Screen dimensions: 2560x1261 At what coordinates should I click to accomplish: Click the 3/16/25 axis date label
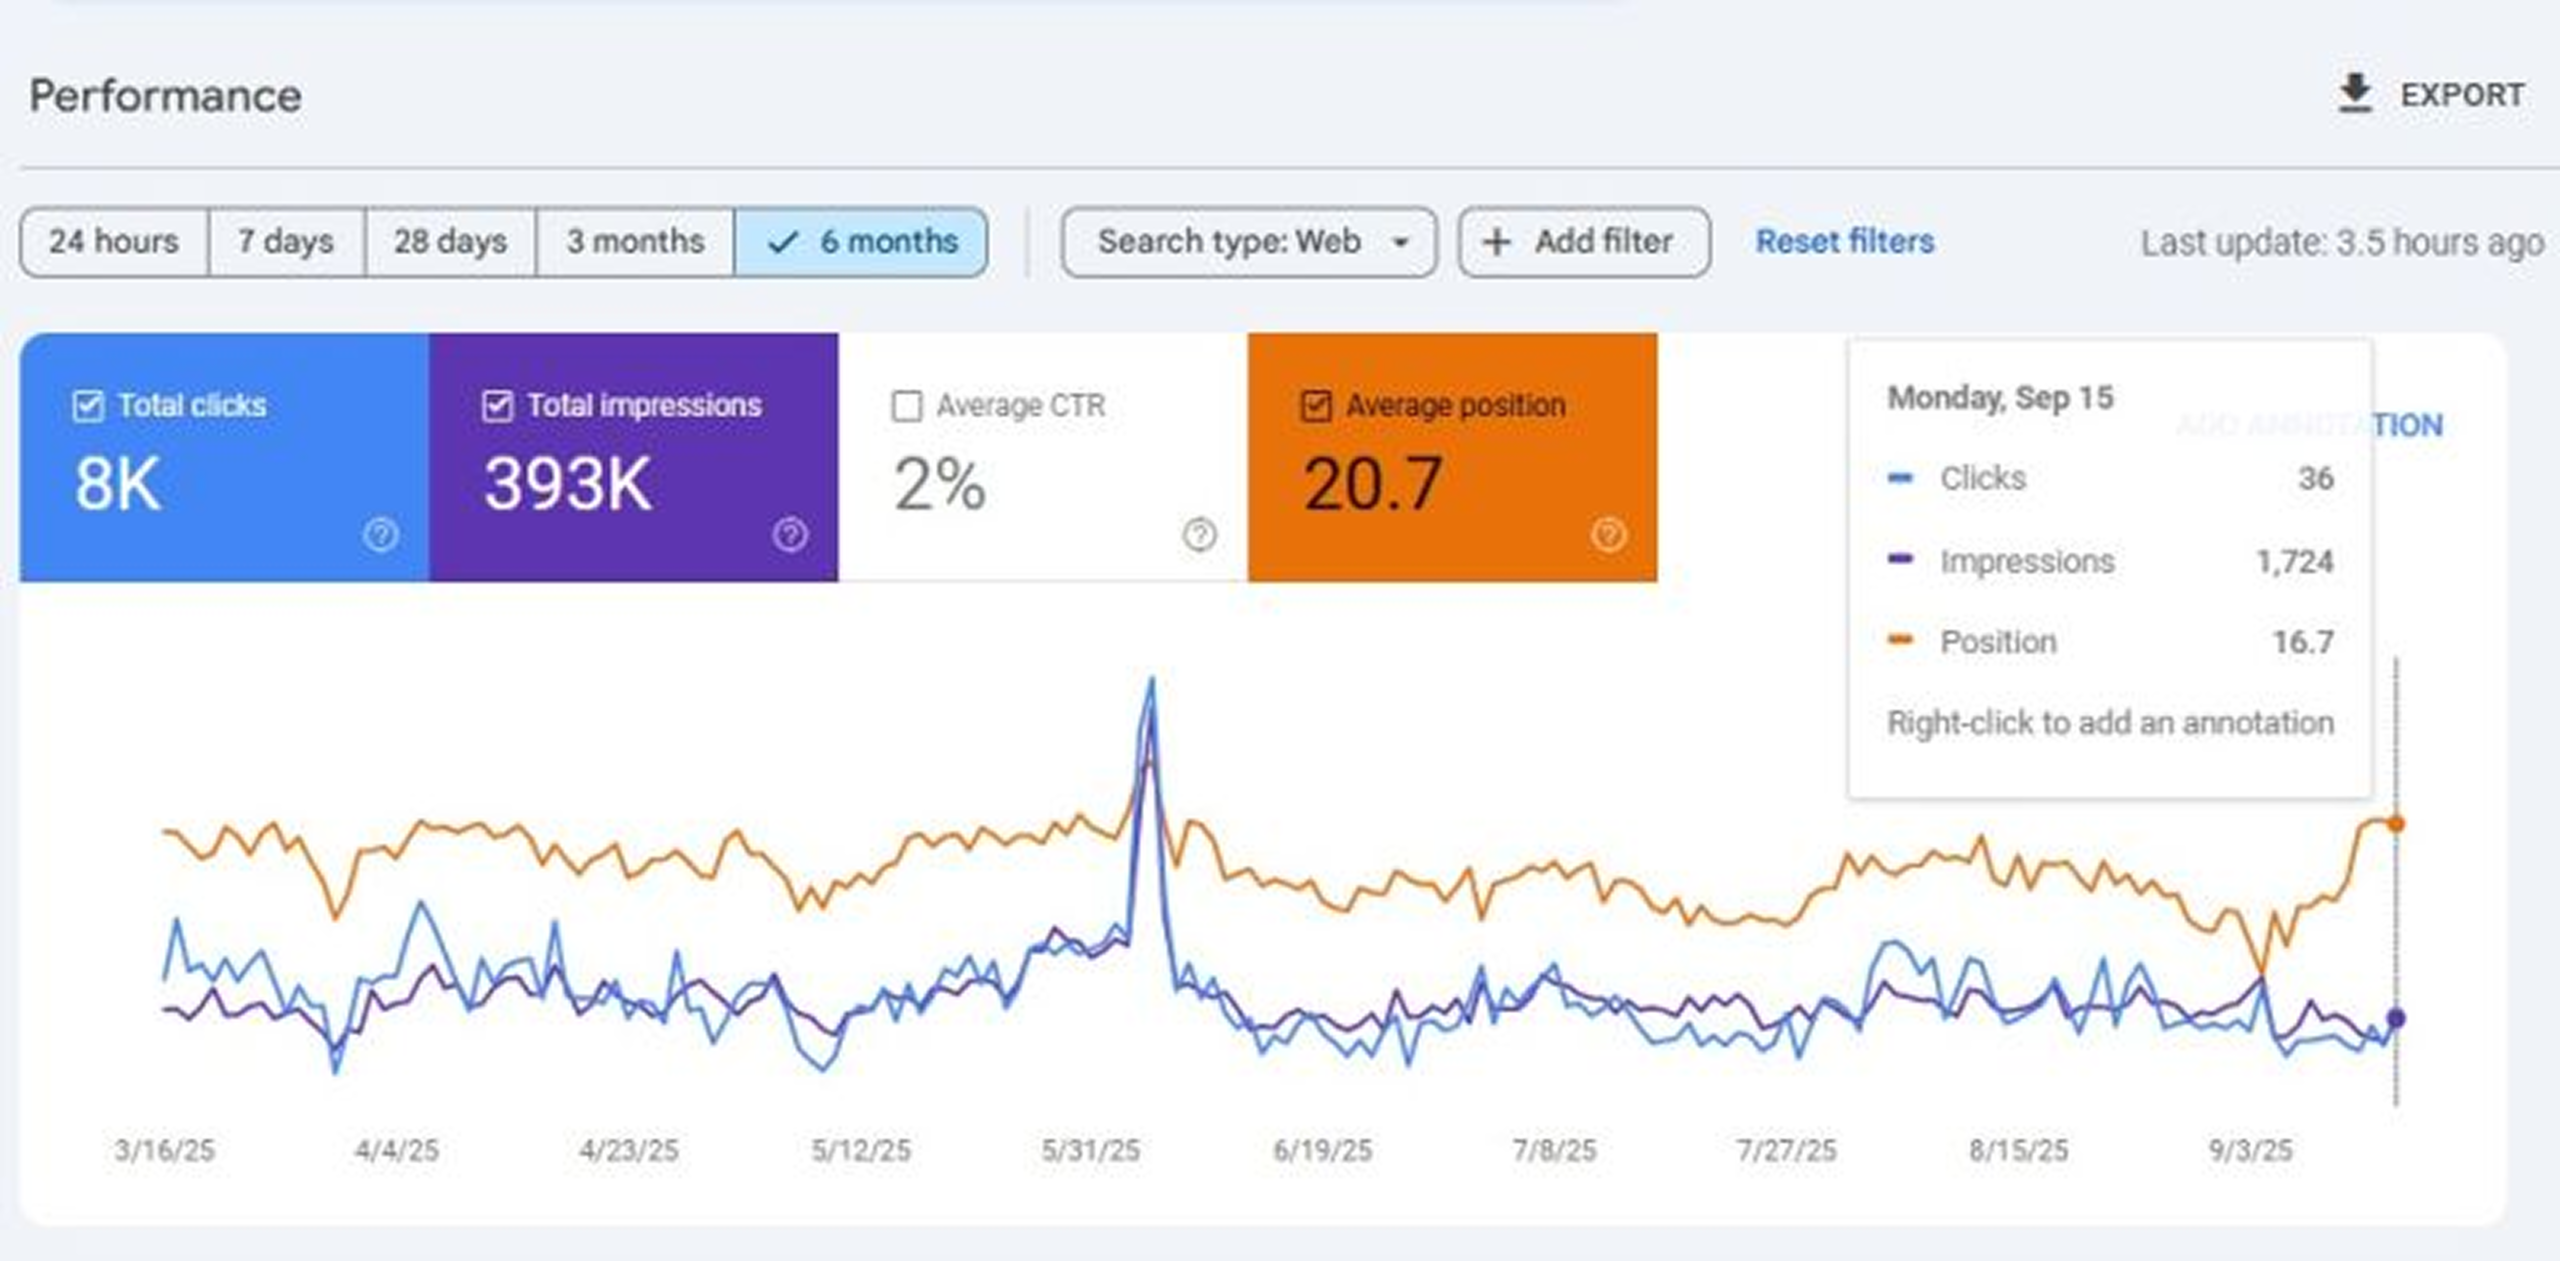click(165, 1150)
